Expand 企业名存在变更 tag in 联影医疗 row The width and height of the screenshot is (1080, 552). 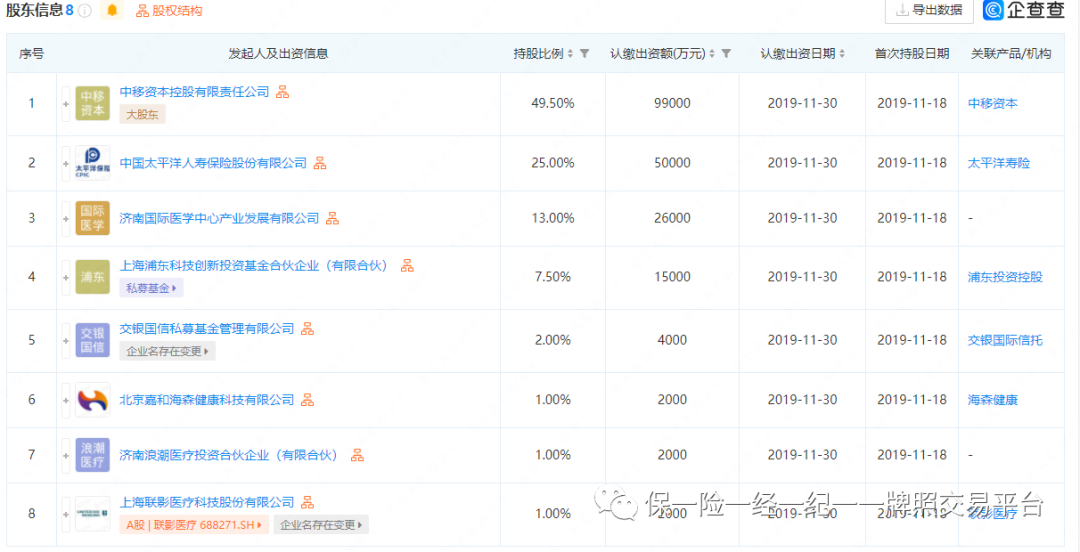click(x=321, y=524)
